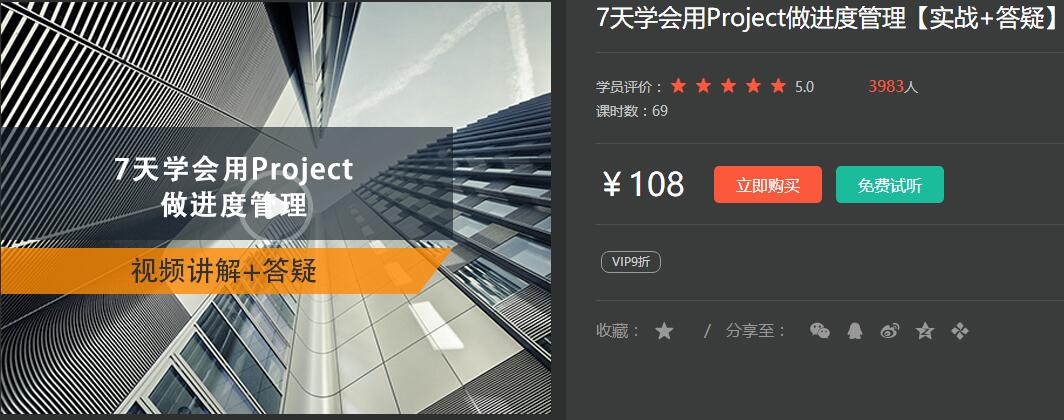The height and width of the screenshot is (420, 1064).
Task: Click the 学员评价 label
Action: 630,87
